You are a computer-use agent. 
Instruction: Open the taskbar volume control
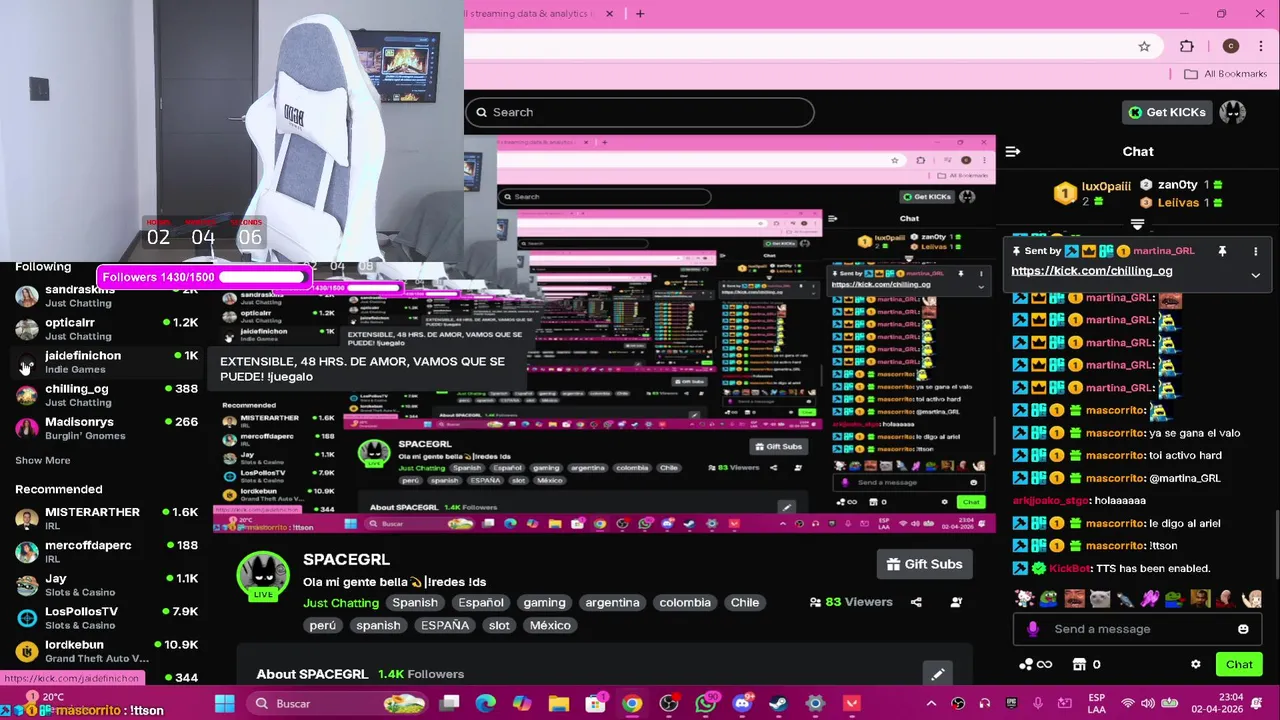[1147, 704]
